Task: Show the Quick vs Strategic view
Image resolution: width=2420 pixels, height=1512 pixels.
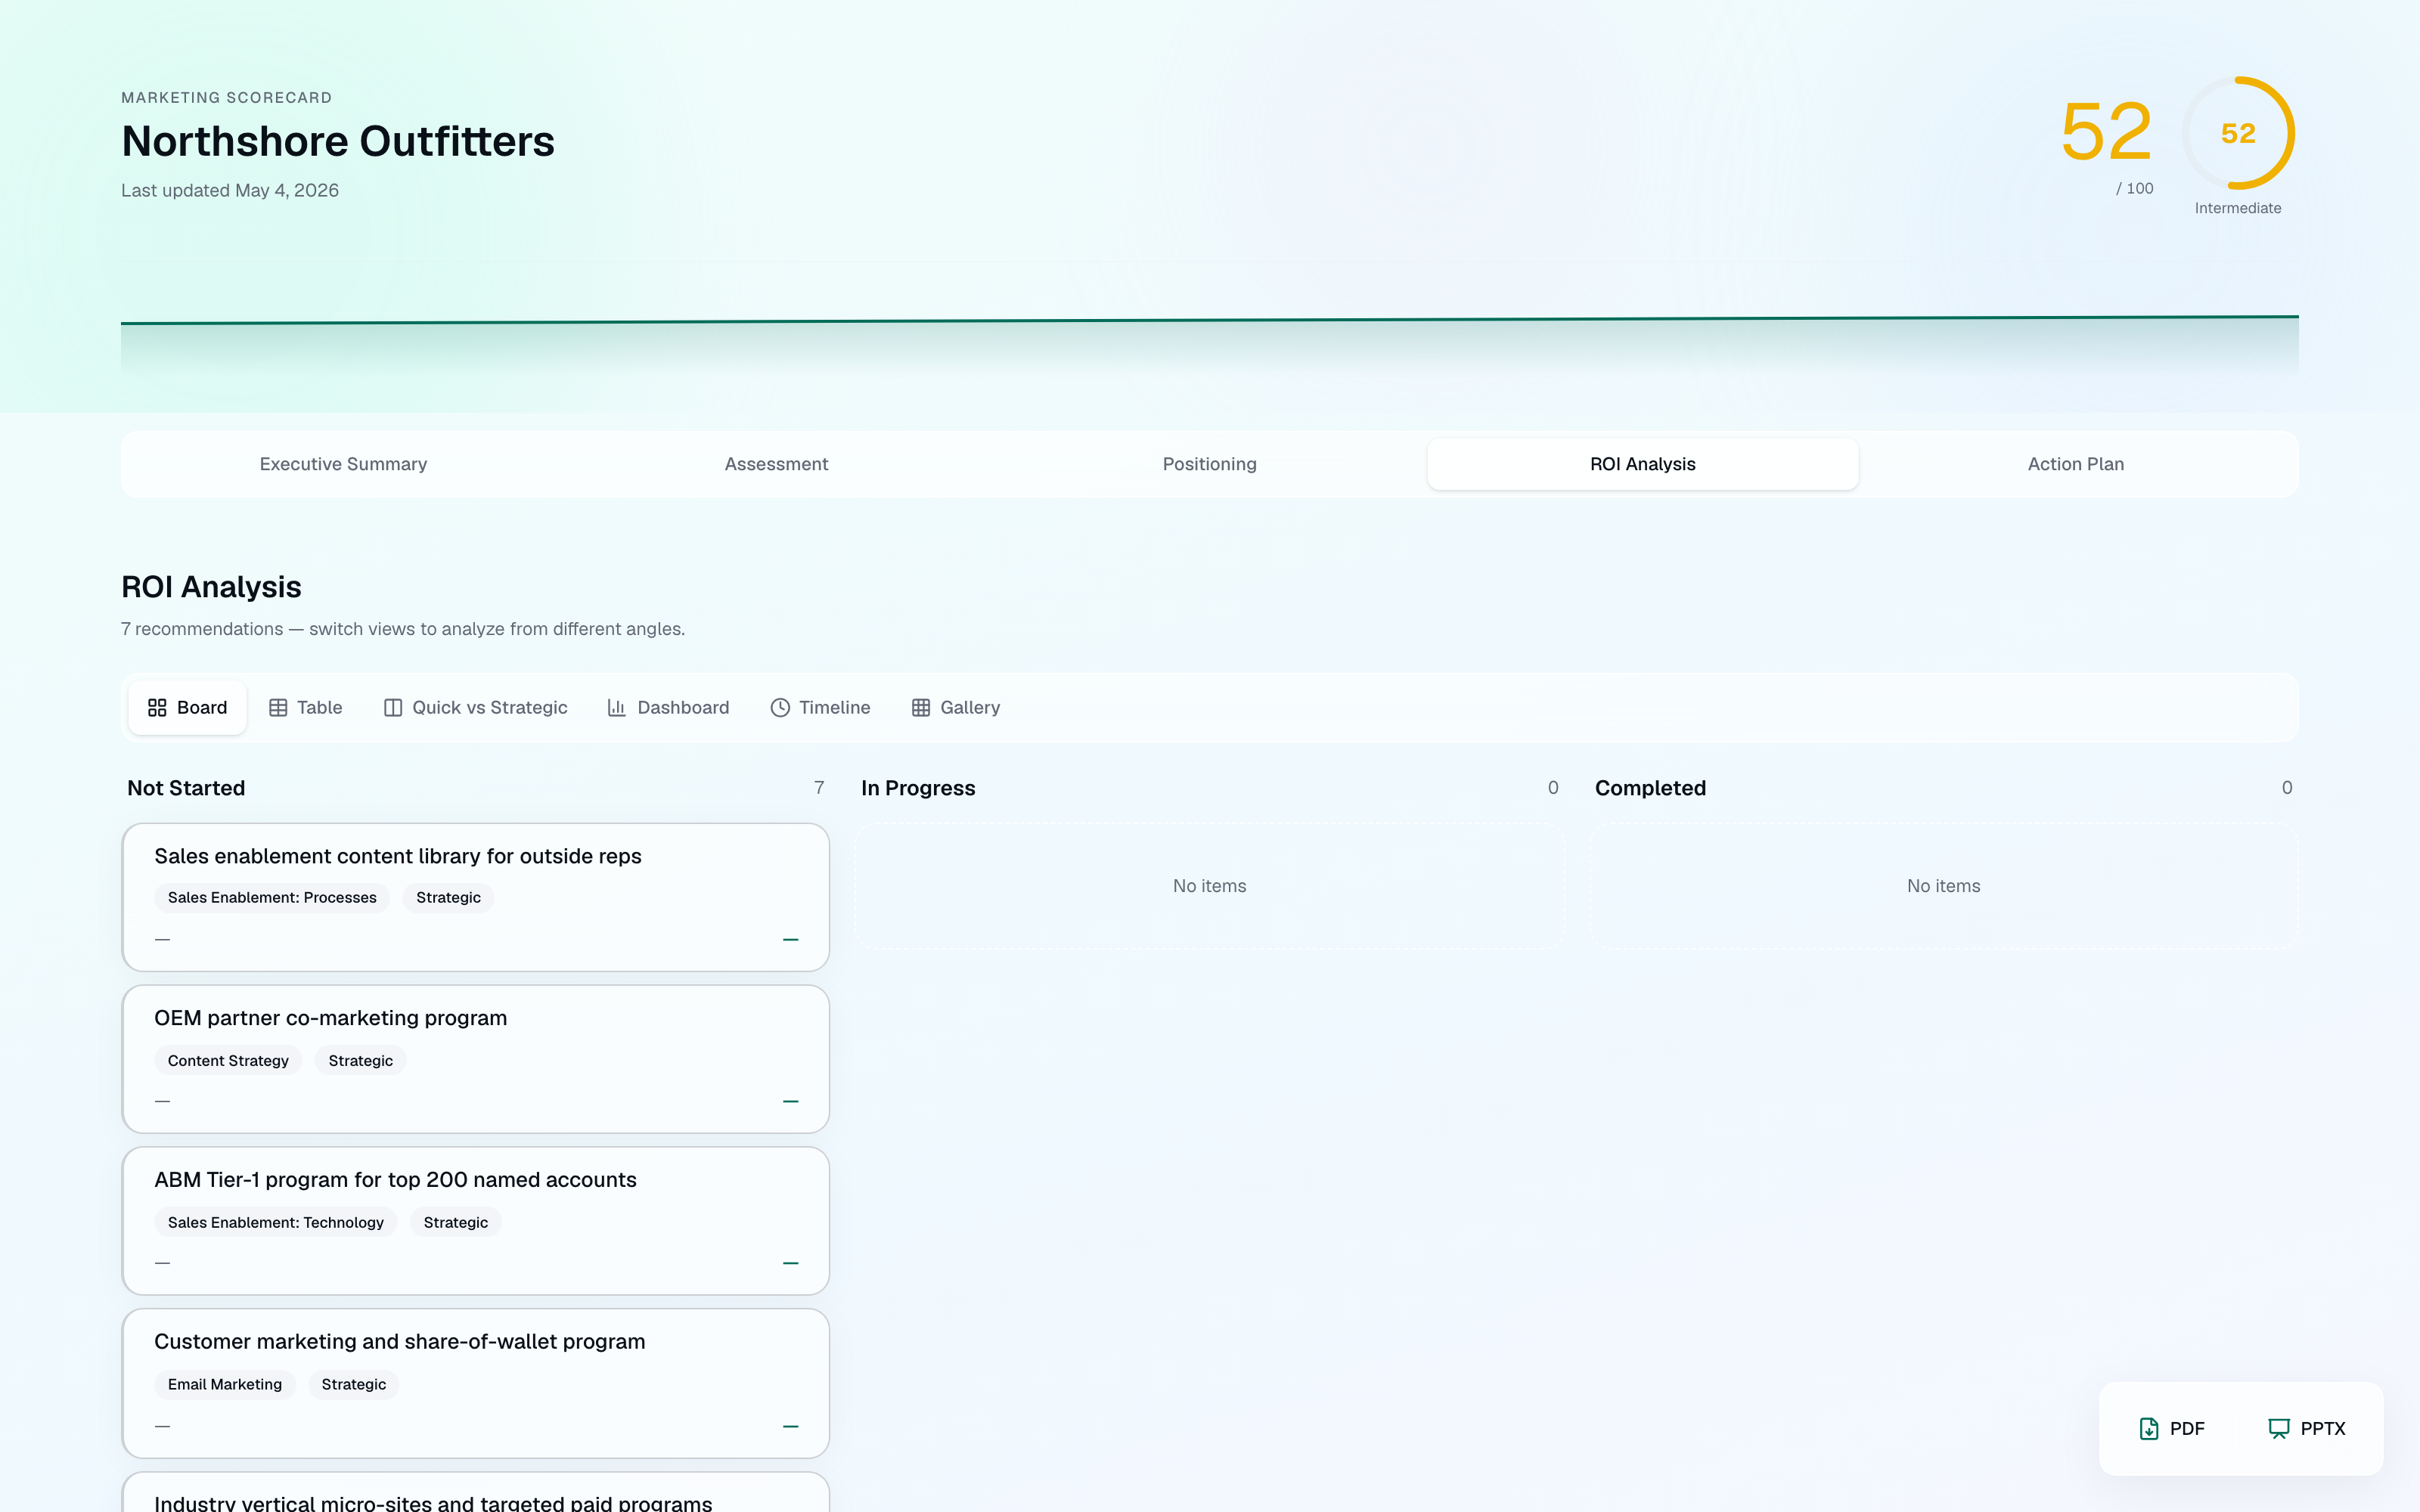Action: coord(490,708)
